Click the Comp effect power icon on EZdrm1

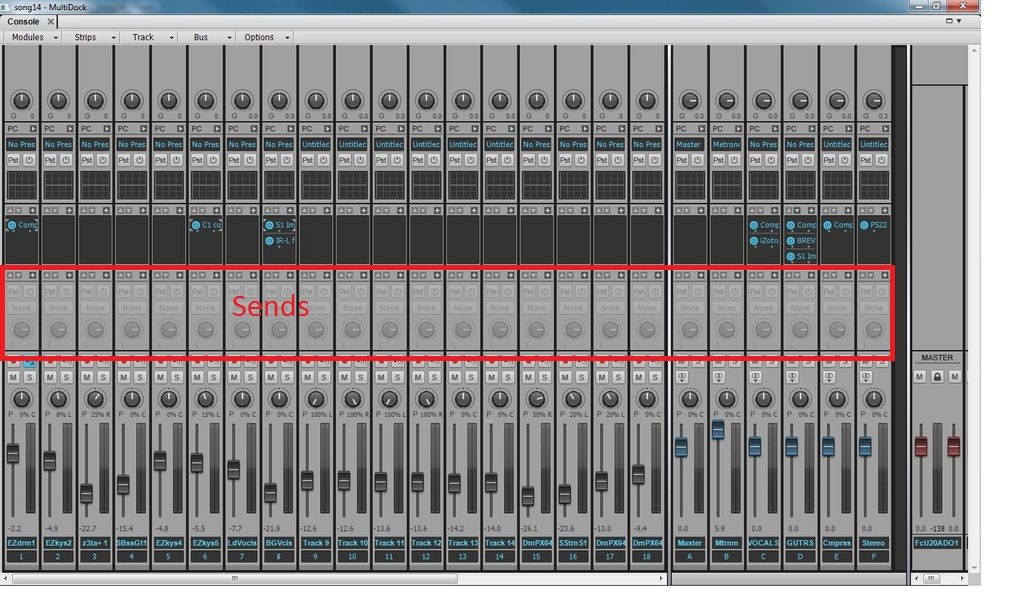12,225
